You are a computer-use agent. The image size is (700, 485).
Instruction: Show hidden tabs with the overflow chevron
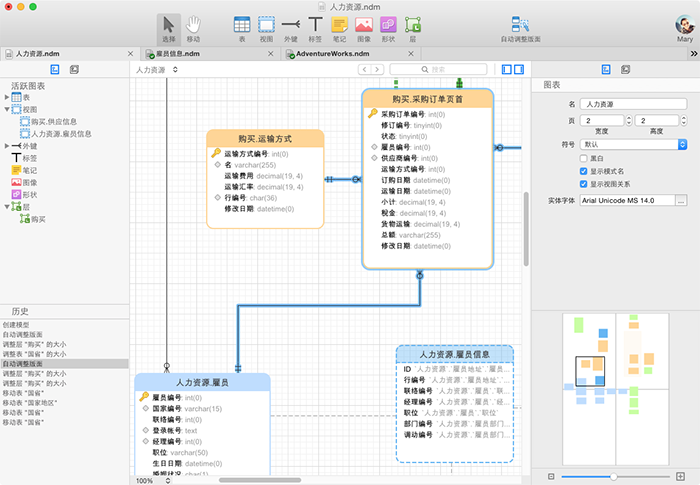694,54
